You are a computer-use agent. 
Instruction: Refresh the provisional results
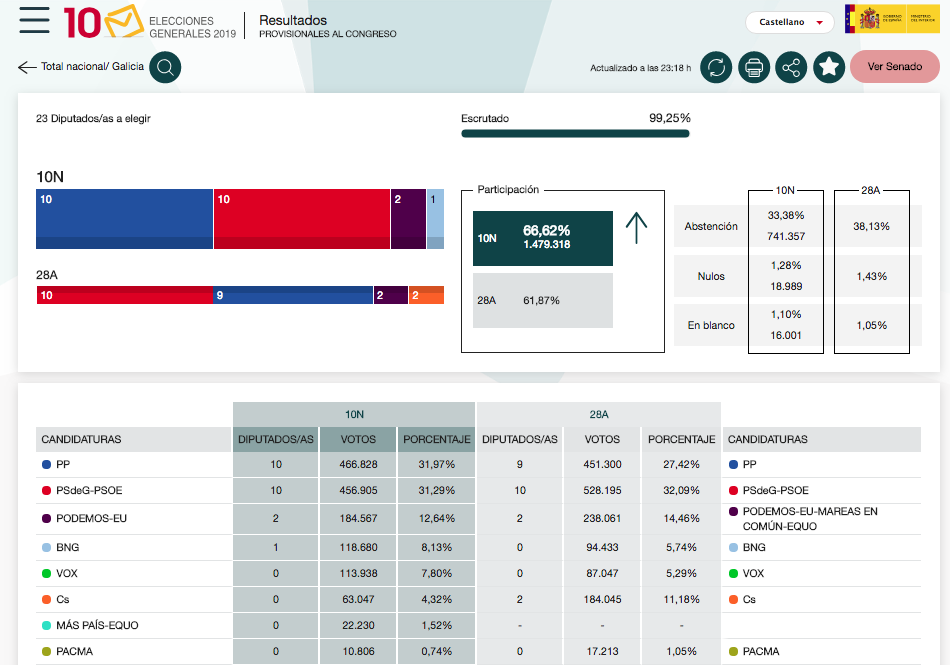pyautogui.click(x=717, y=67)
